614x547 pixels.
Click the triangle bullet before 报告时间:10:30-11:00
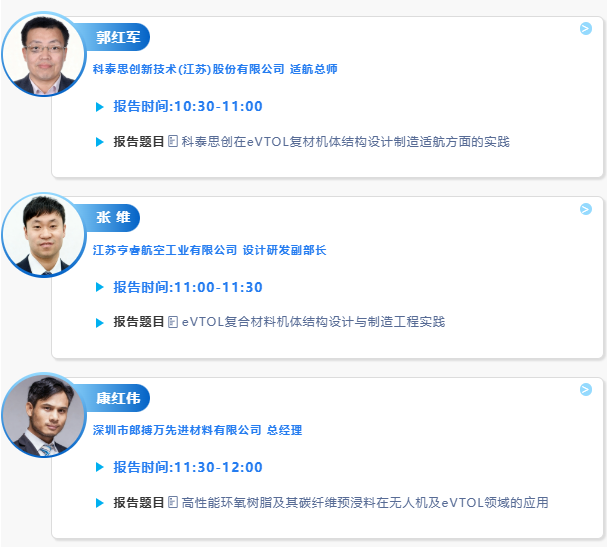99,107
